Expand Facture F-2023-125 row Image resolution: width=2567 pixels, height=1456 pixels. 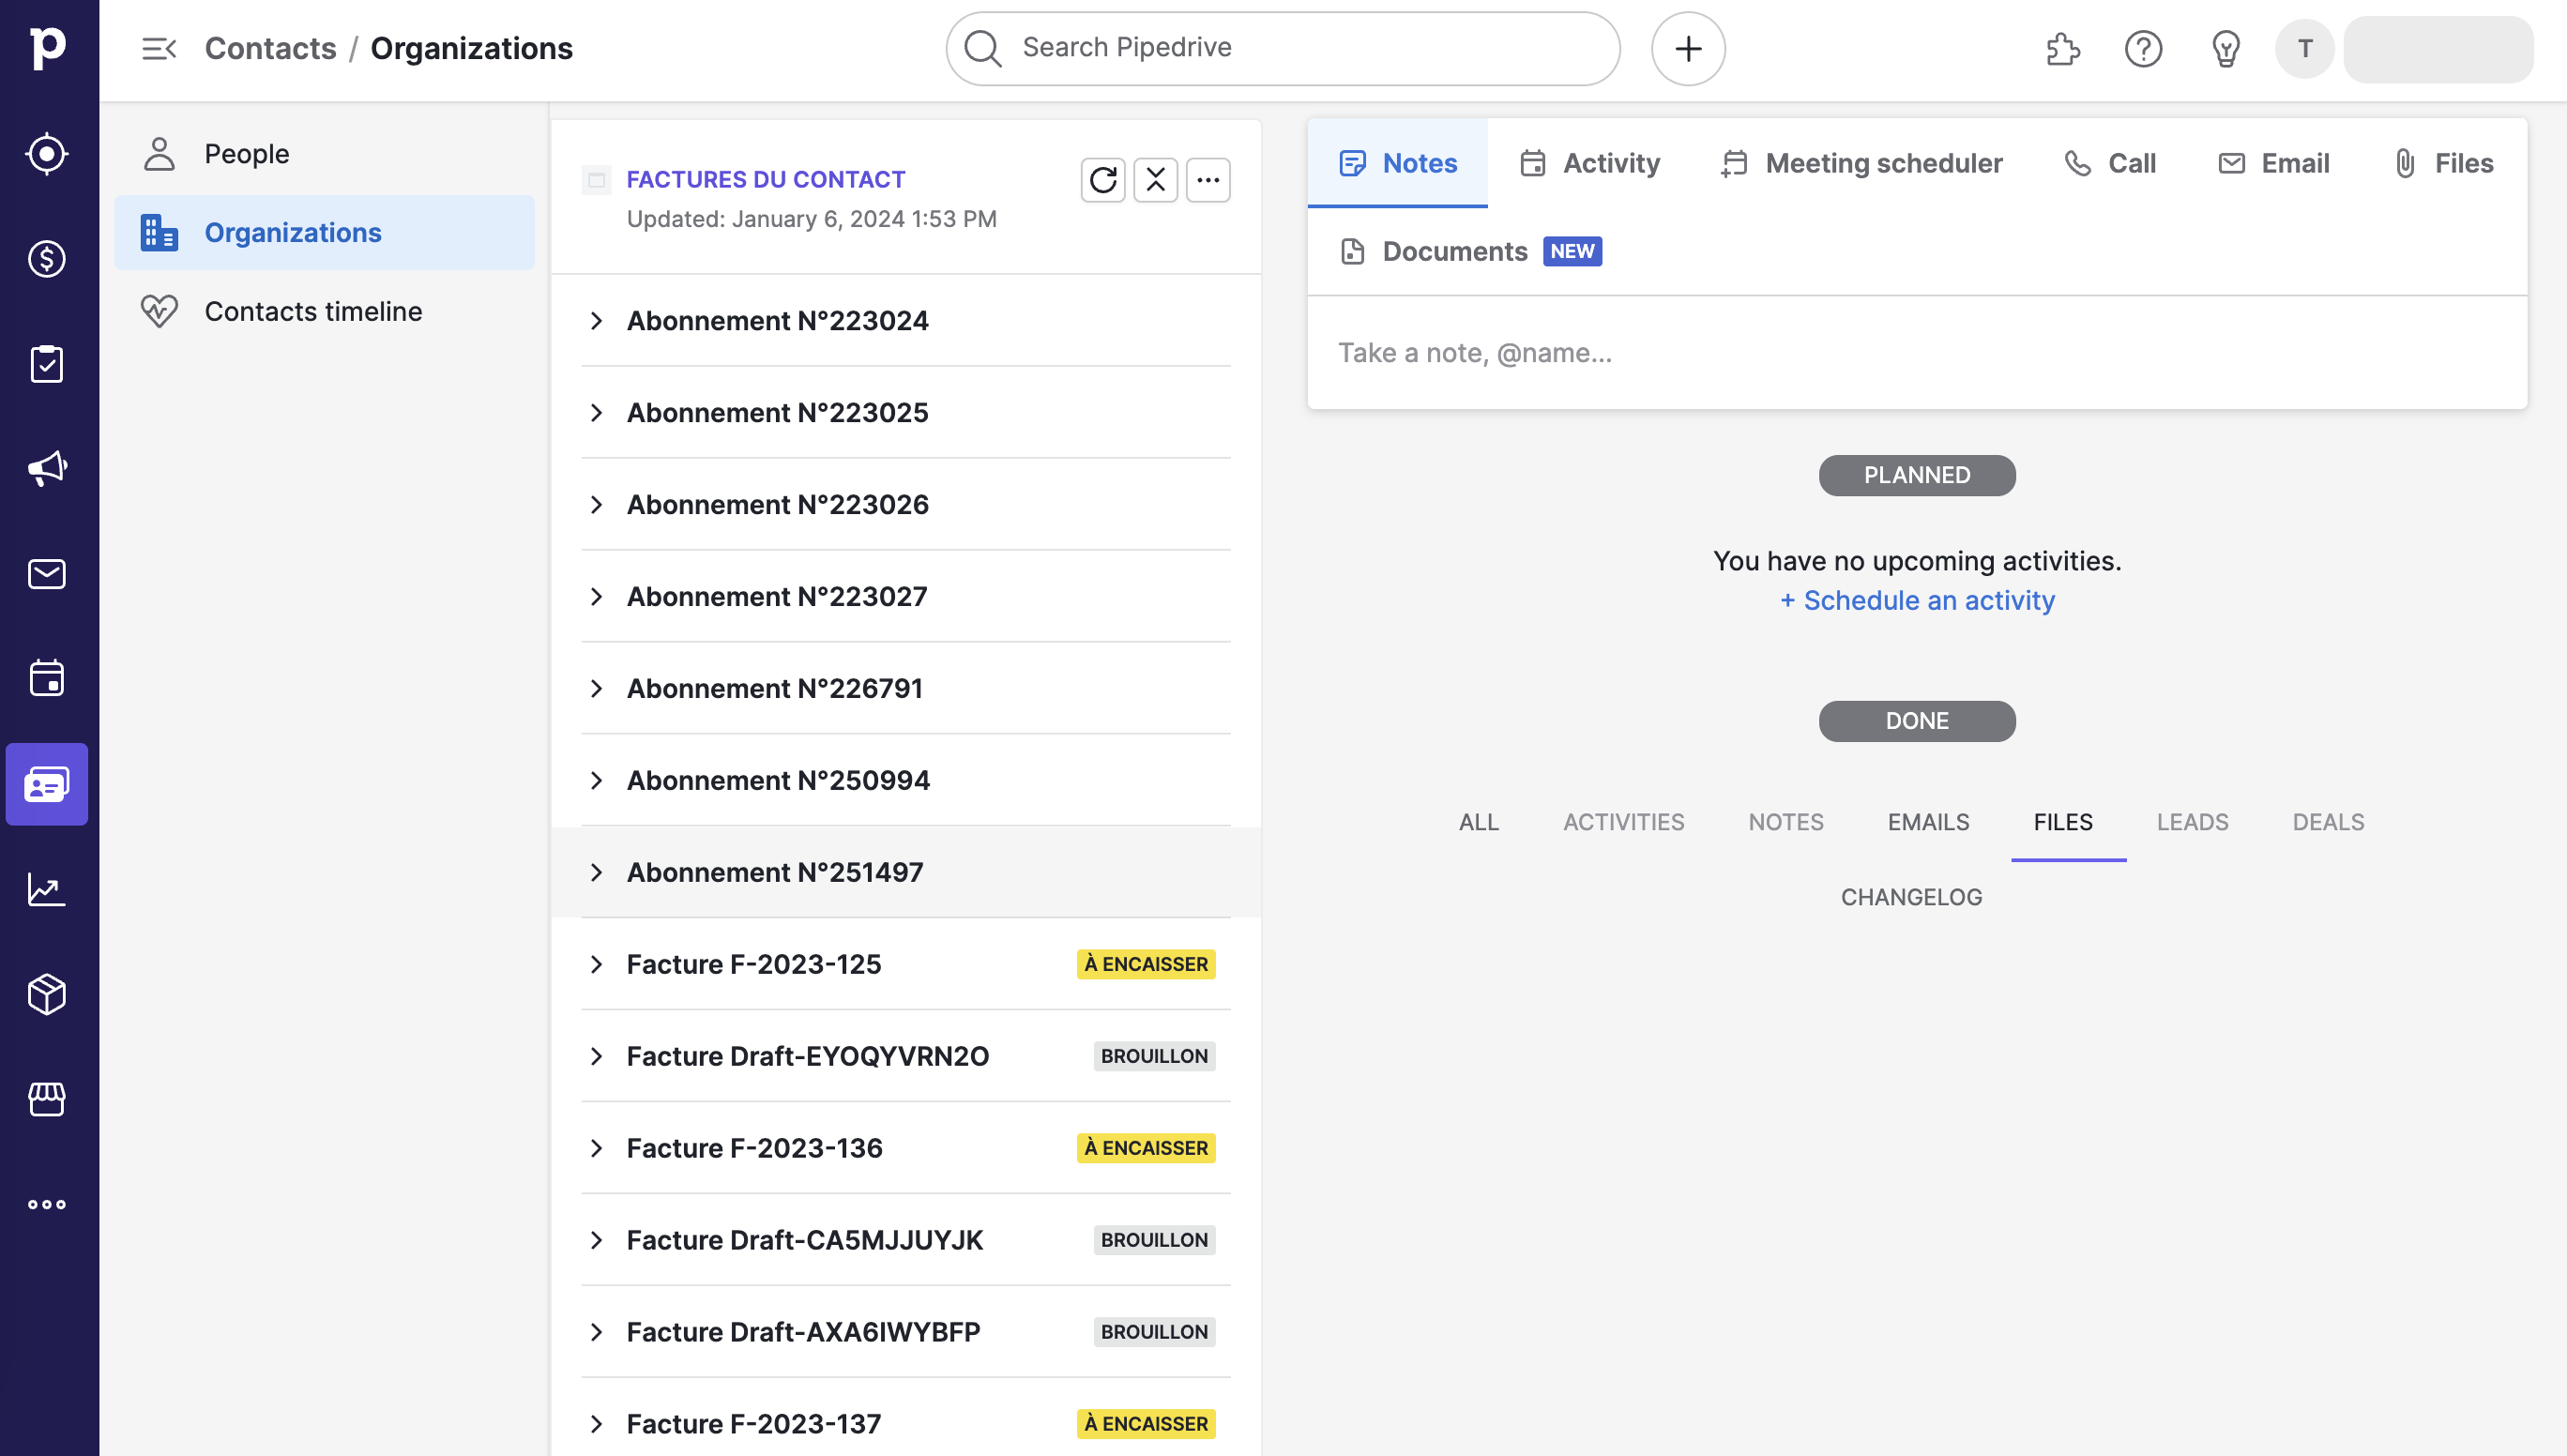pyautogui.click(x=597, y=964)
